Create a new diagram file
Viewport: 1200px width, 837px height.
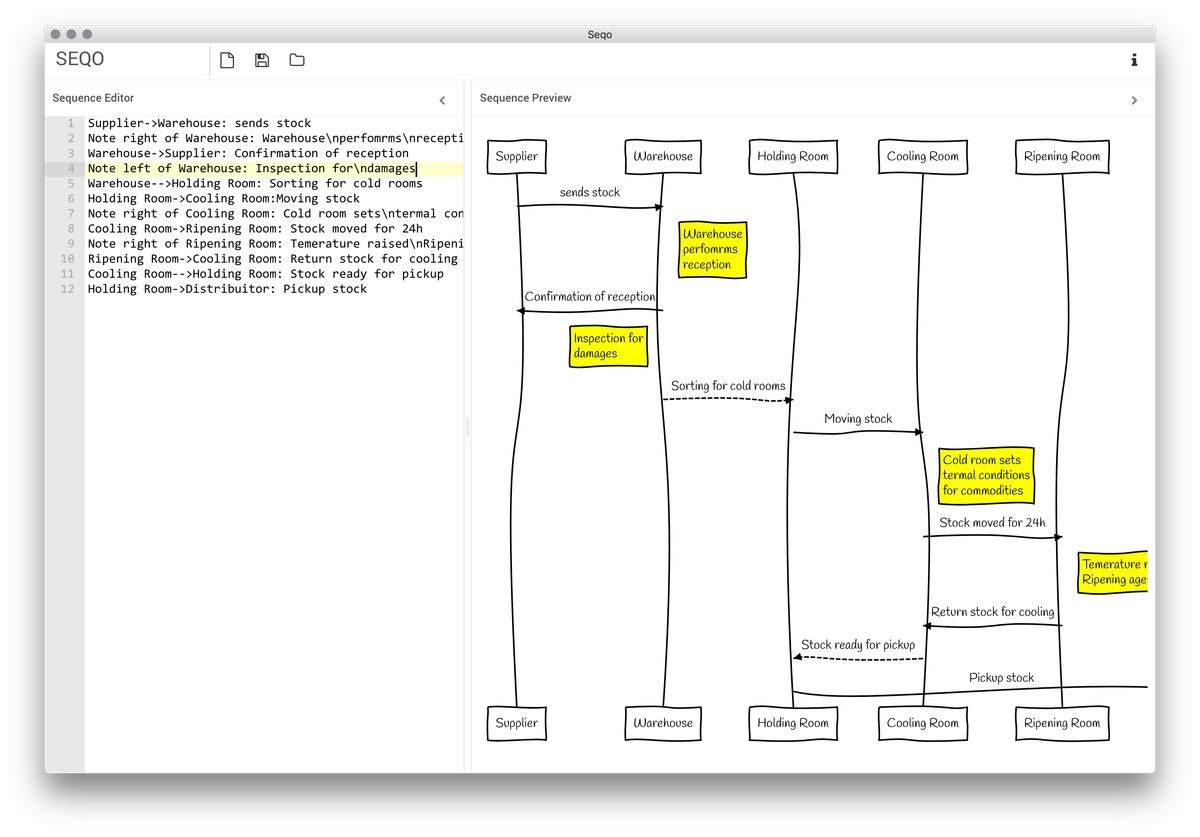coord(226,60)
